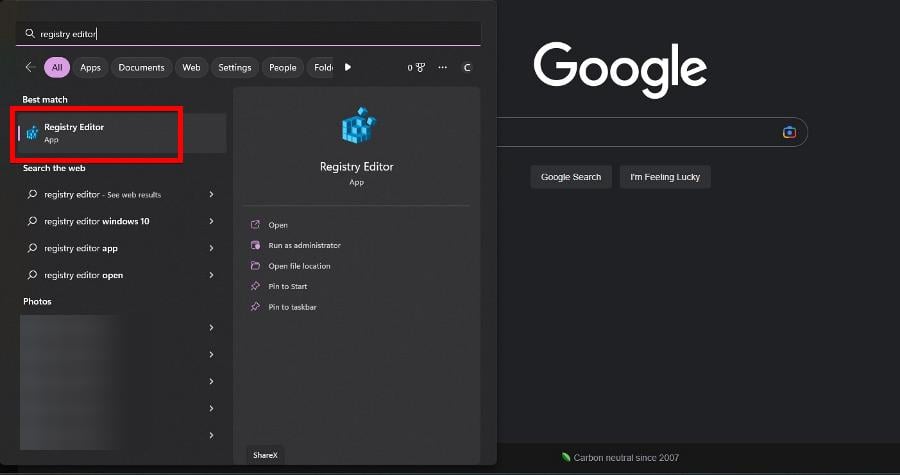Expand the fourth Photos result arrow
Viewport: 900px width, 475px height.
(x=211, y=408)
